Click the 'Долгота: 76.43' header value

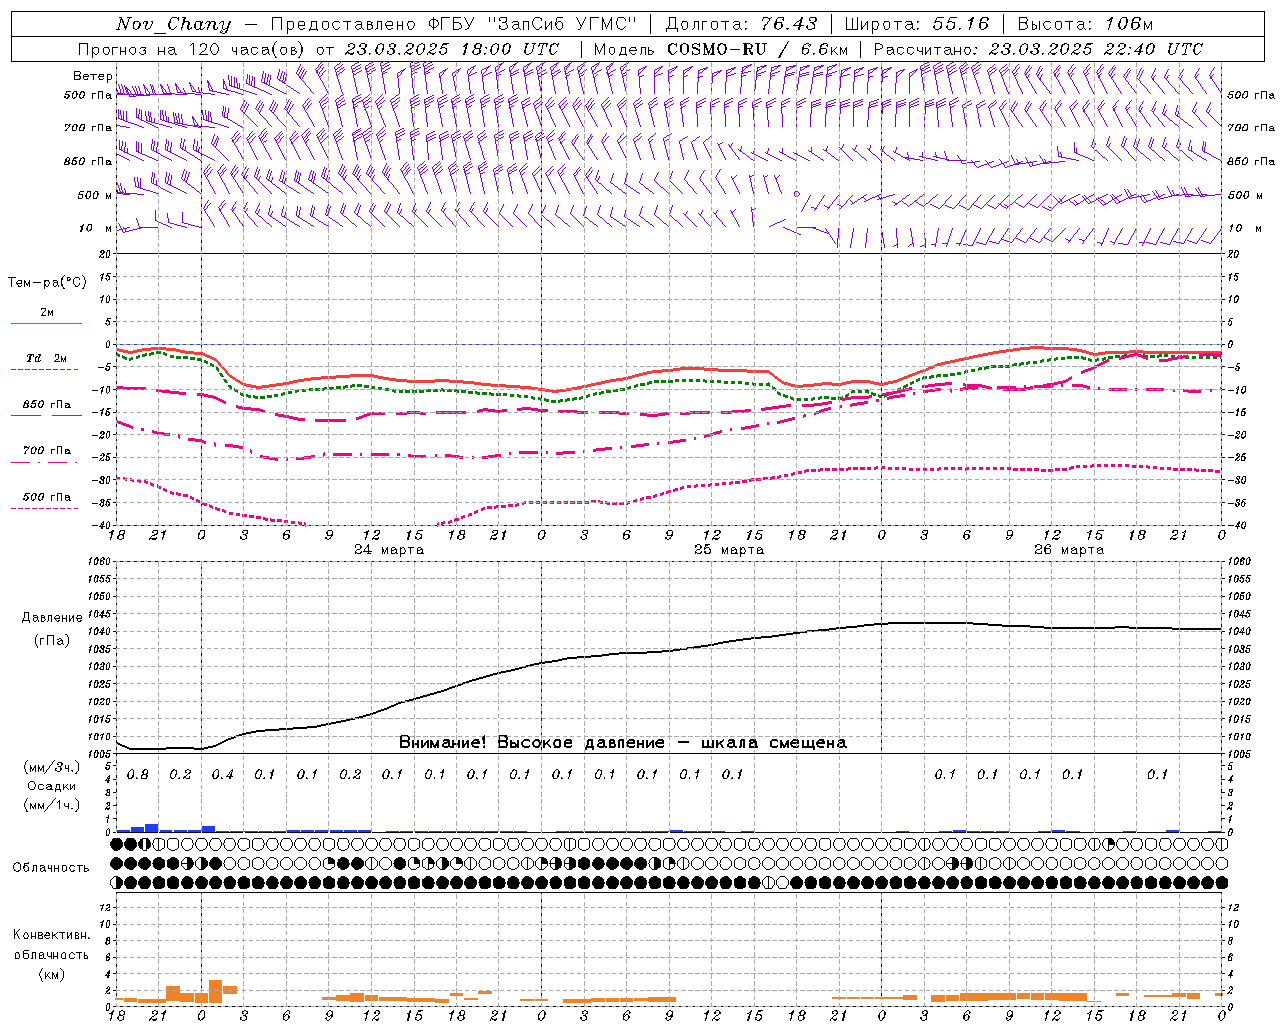pos(741,24)
